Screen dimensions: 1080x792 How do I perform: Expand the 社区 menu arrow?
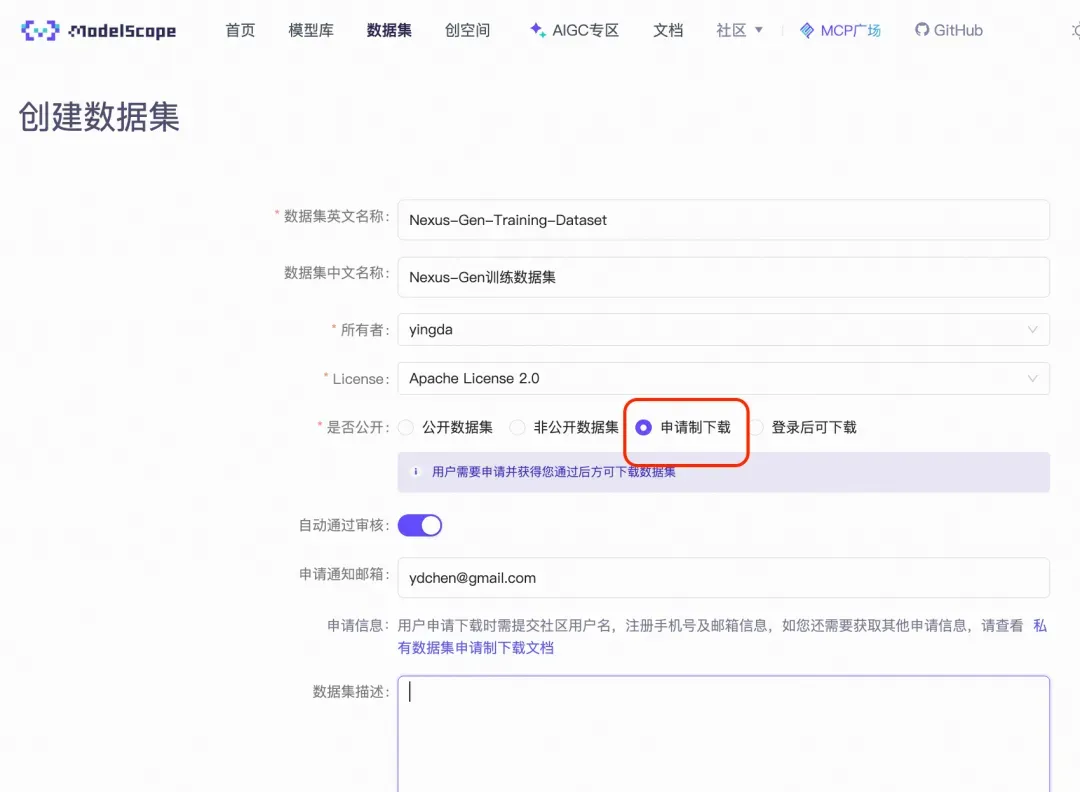(x=759, y=30)
